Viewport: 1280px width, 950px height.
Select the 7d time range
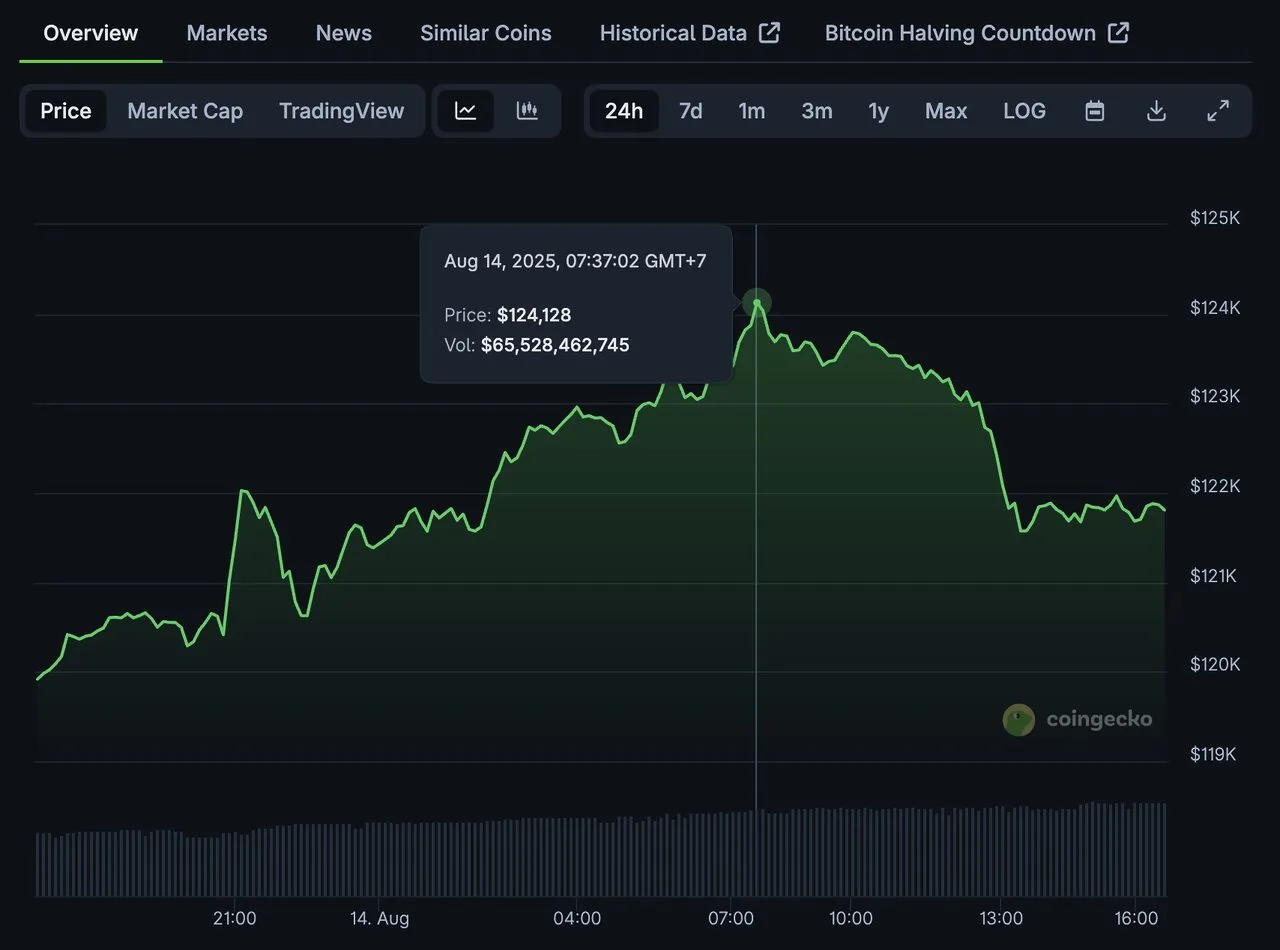tap(690, 111)
